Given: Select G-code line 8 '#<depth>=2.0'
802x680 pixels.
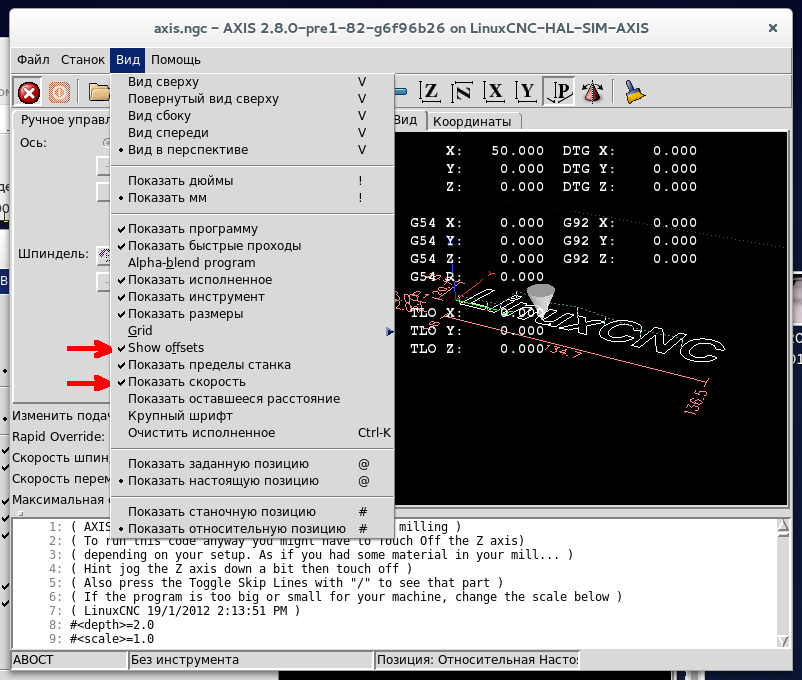Looking at the screenshot, I should coord(112,625).
